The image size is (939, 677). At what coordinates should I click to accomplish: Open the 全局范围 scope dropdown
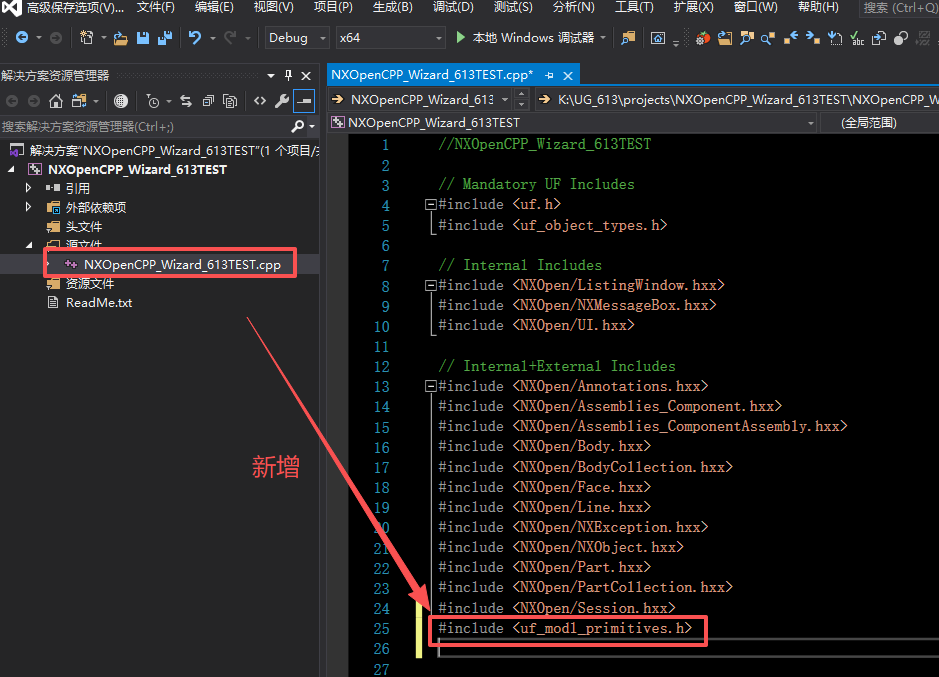coord(880,123)
